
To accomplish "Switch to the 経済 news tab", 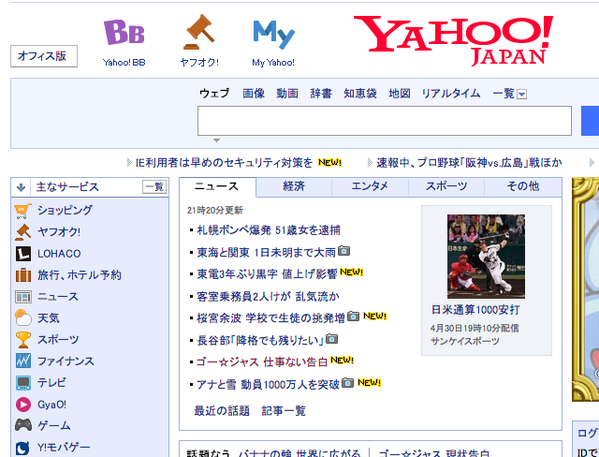I will click(294, 186).
